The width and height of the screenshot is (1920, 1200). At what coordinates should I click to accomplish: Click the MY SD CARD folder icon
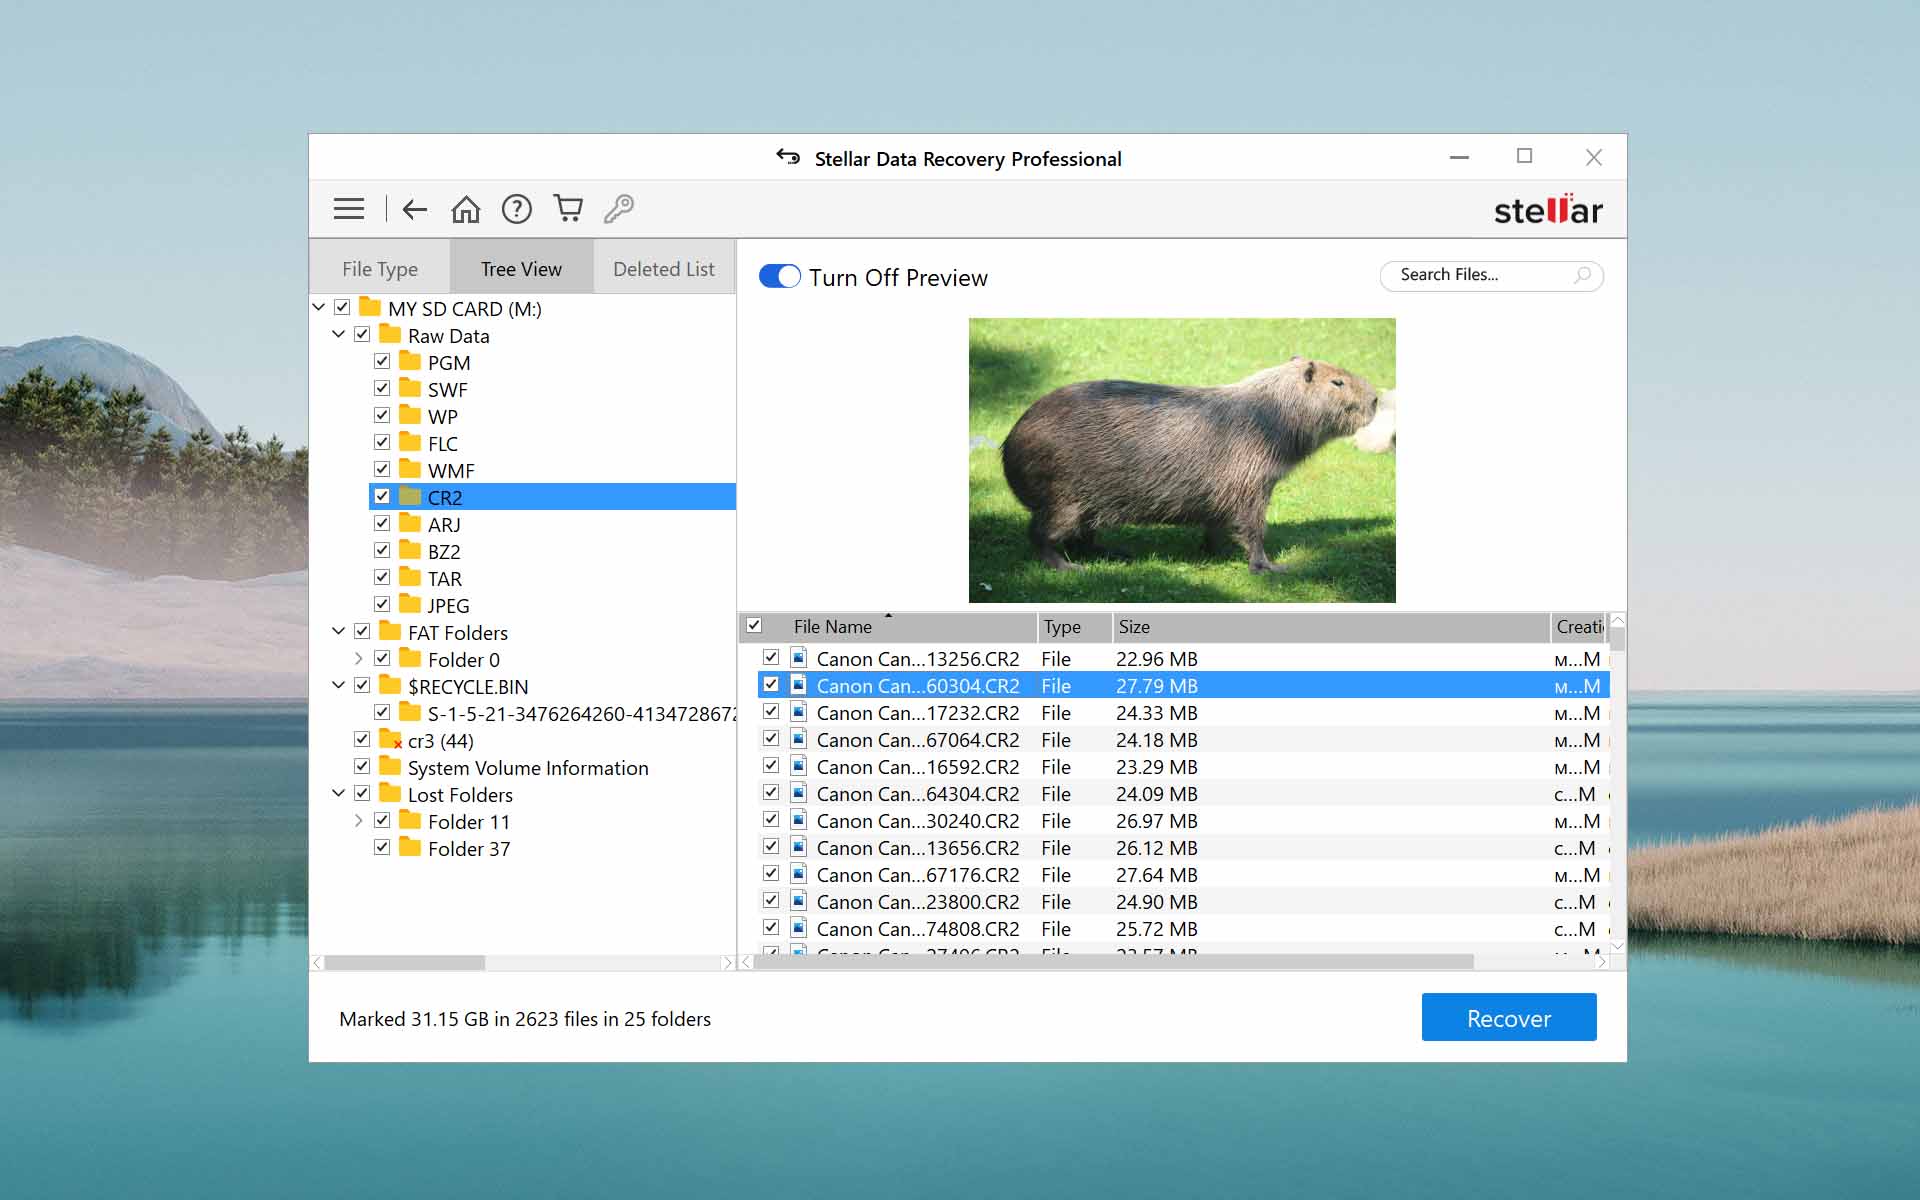(x=370, y=307)
